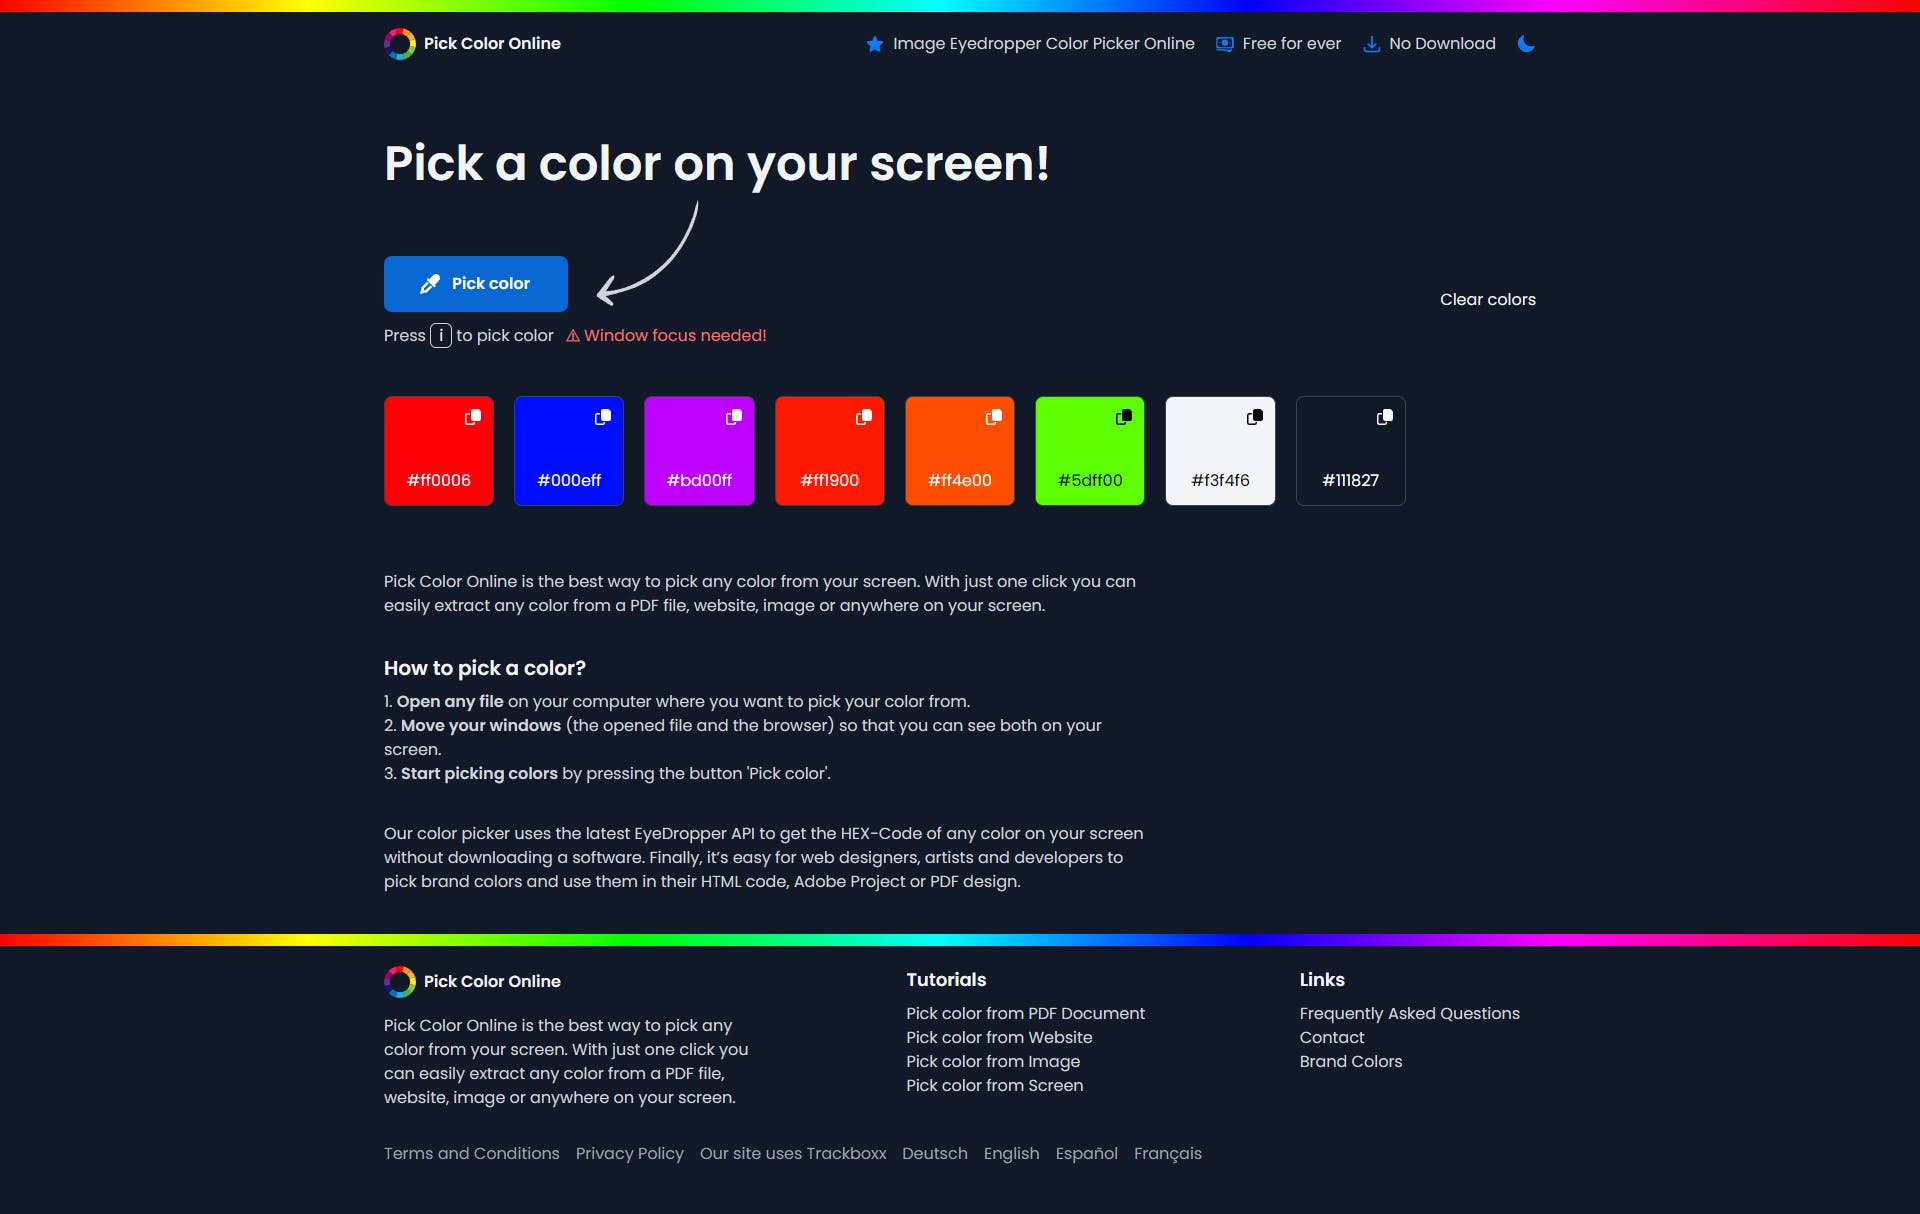Expand Links section in footer
1920x1214 pixels.
point(1320,979)
